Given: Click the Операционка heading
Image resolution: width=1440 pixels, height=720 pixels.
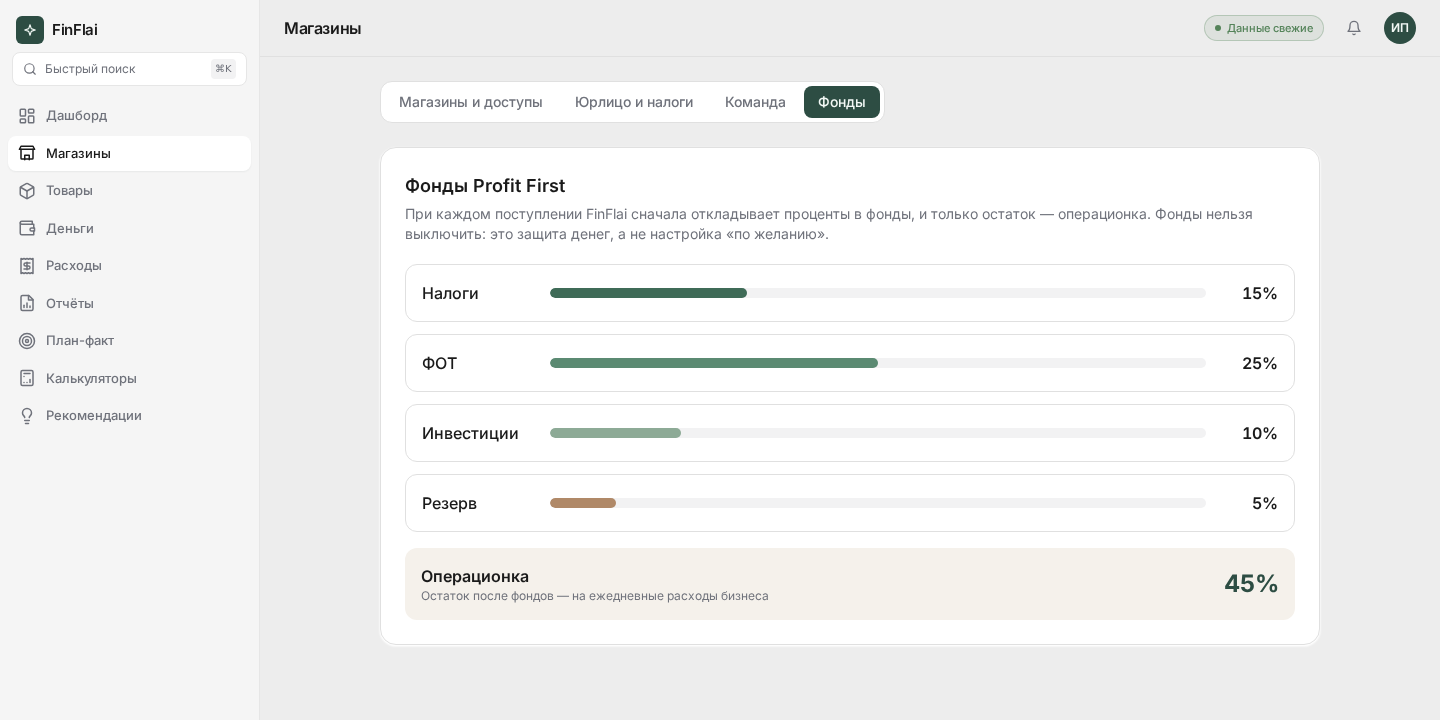Looking at the screenshot, I should 475,576.
